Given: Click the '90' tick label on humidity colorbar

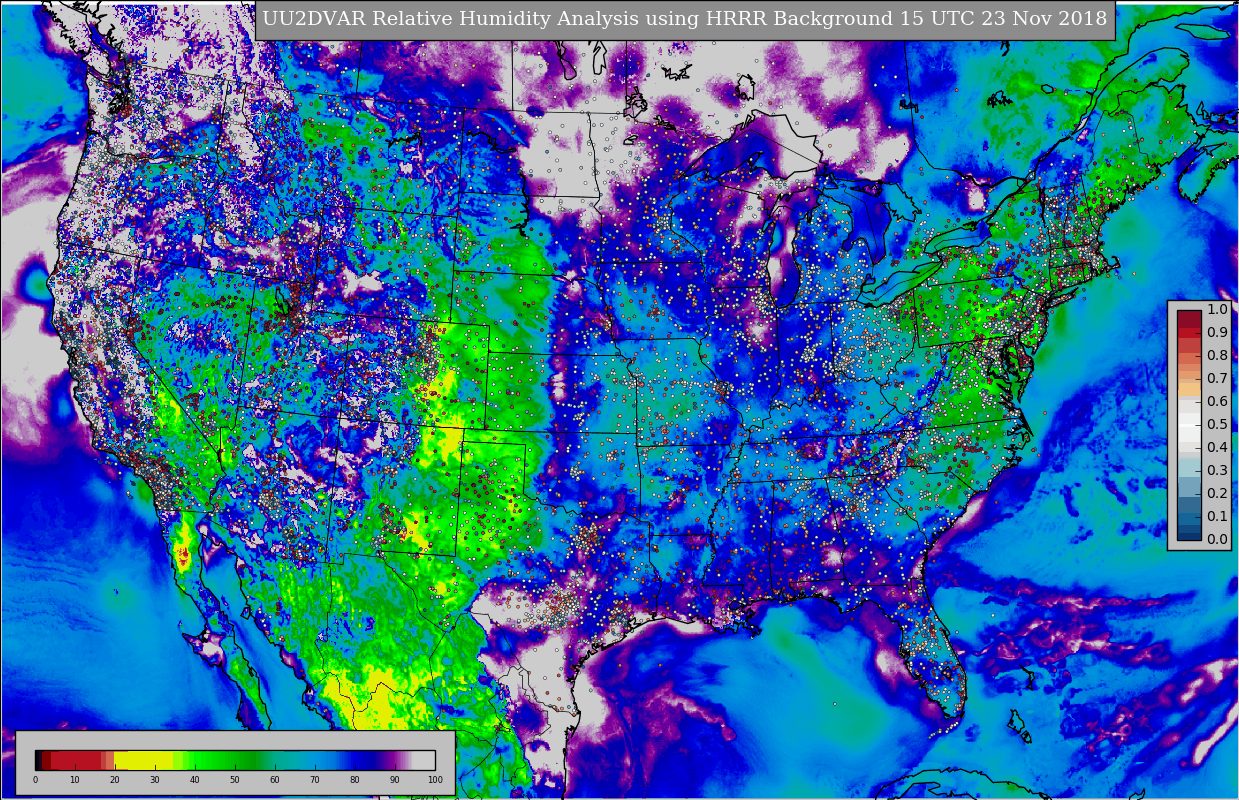Looking at the screenshot, I should (x=395, y=780).
